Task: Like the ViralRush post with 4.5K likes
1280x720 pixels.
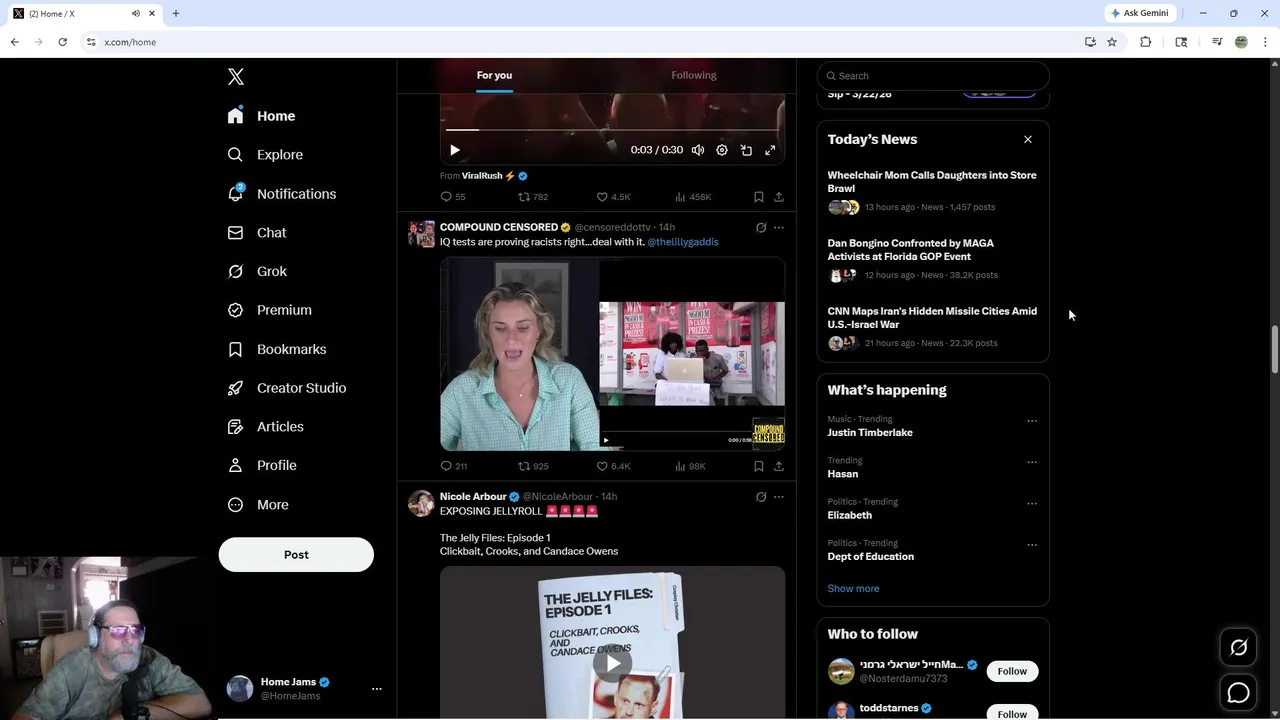Action: point(613,197)
